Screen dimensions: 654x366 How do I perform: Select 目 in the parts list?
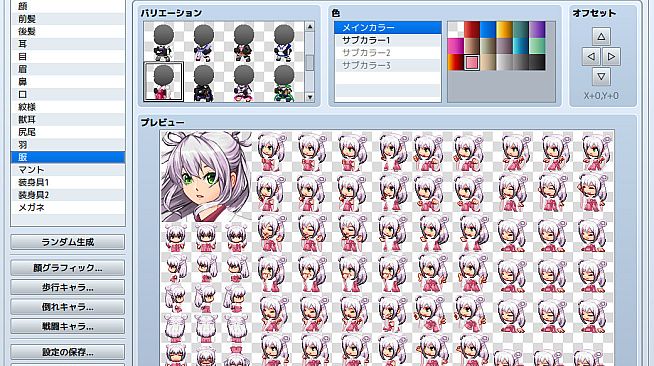68,56
